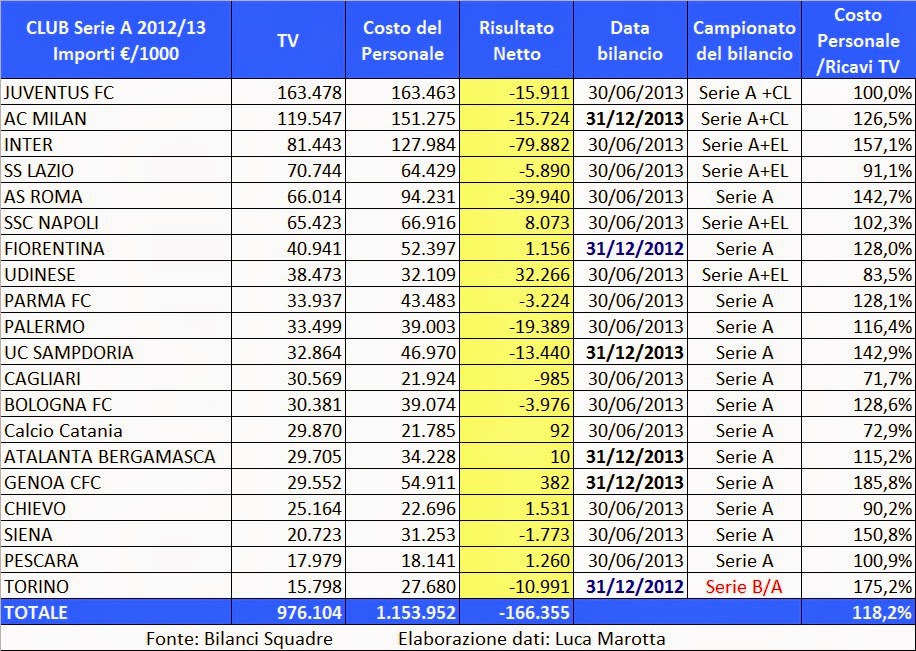Click the SS LAZIO row label
The width and height of the screenshot is (916, 651).
click(x=39, y=171)
